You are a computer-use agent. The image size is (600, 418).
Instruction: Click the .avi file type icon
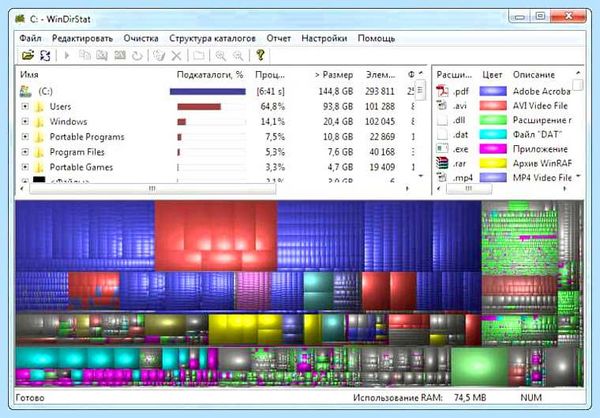click(x=442, y=106)
